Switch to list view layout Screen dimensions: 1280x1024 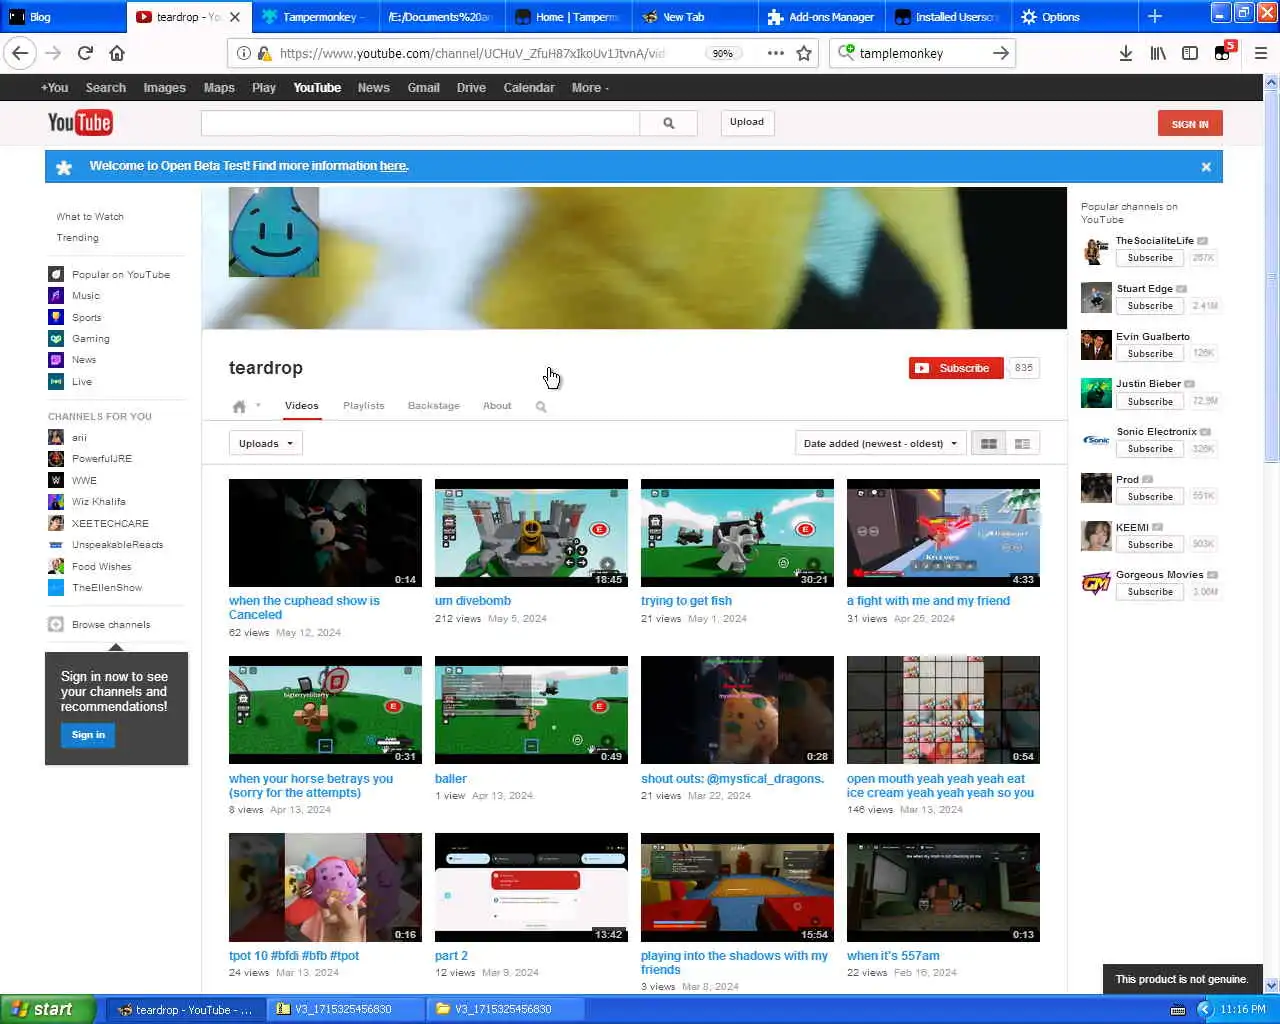1022,443
